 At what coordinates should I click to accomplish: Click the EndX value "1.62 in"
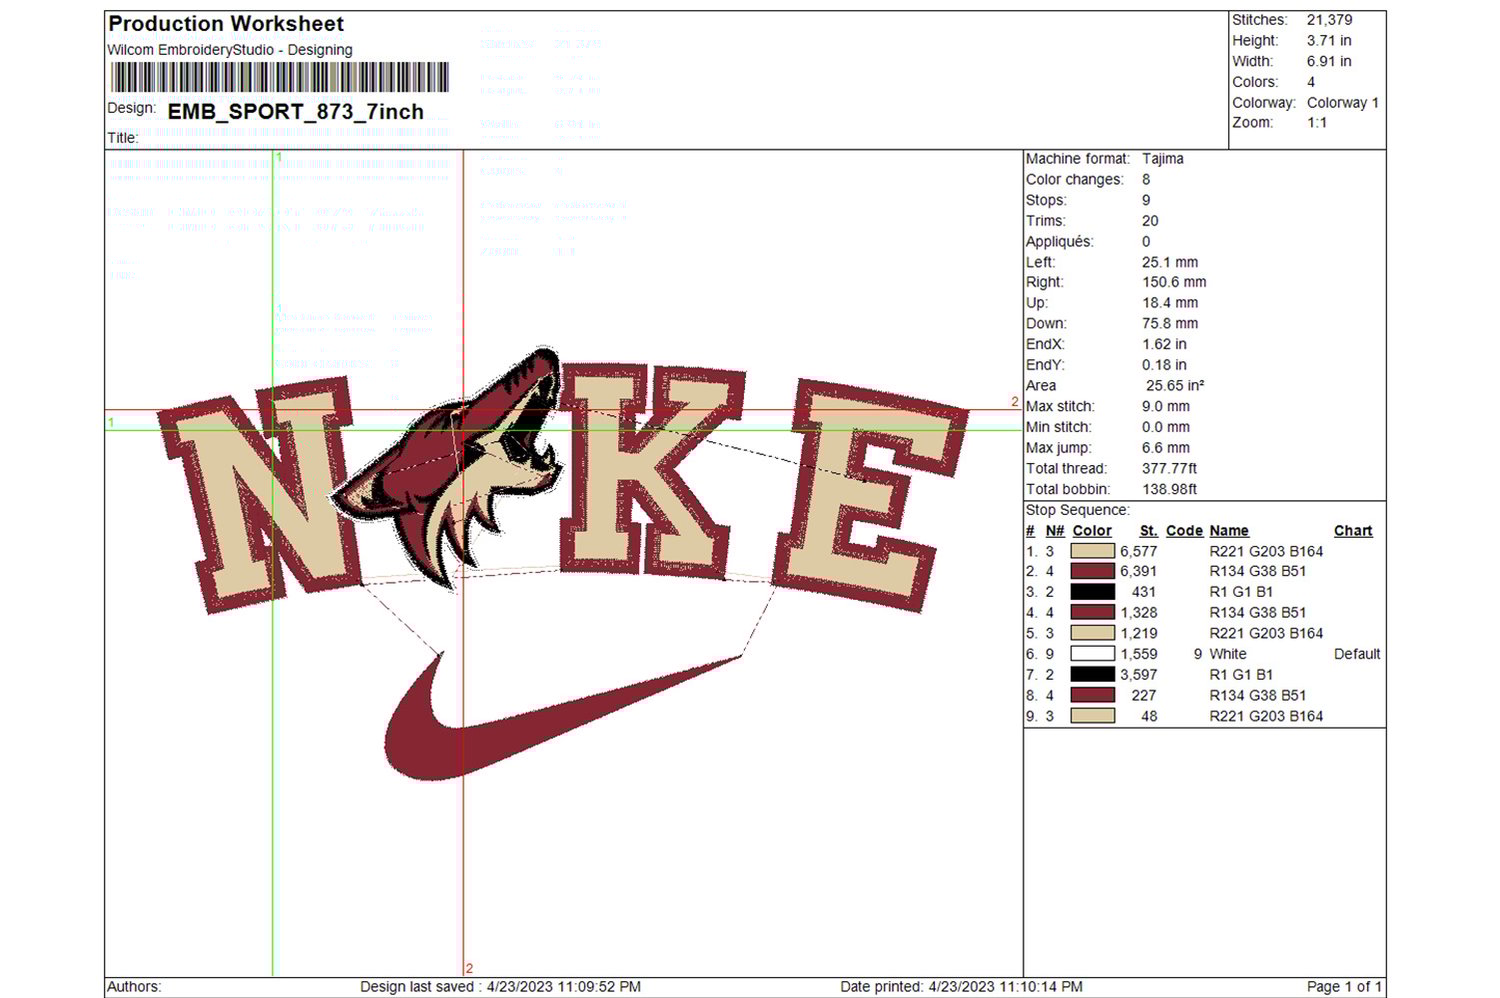coord(1165,344)
